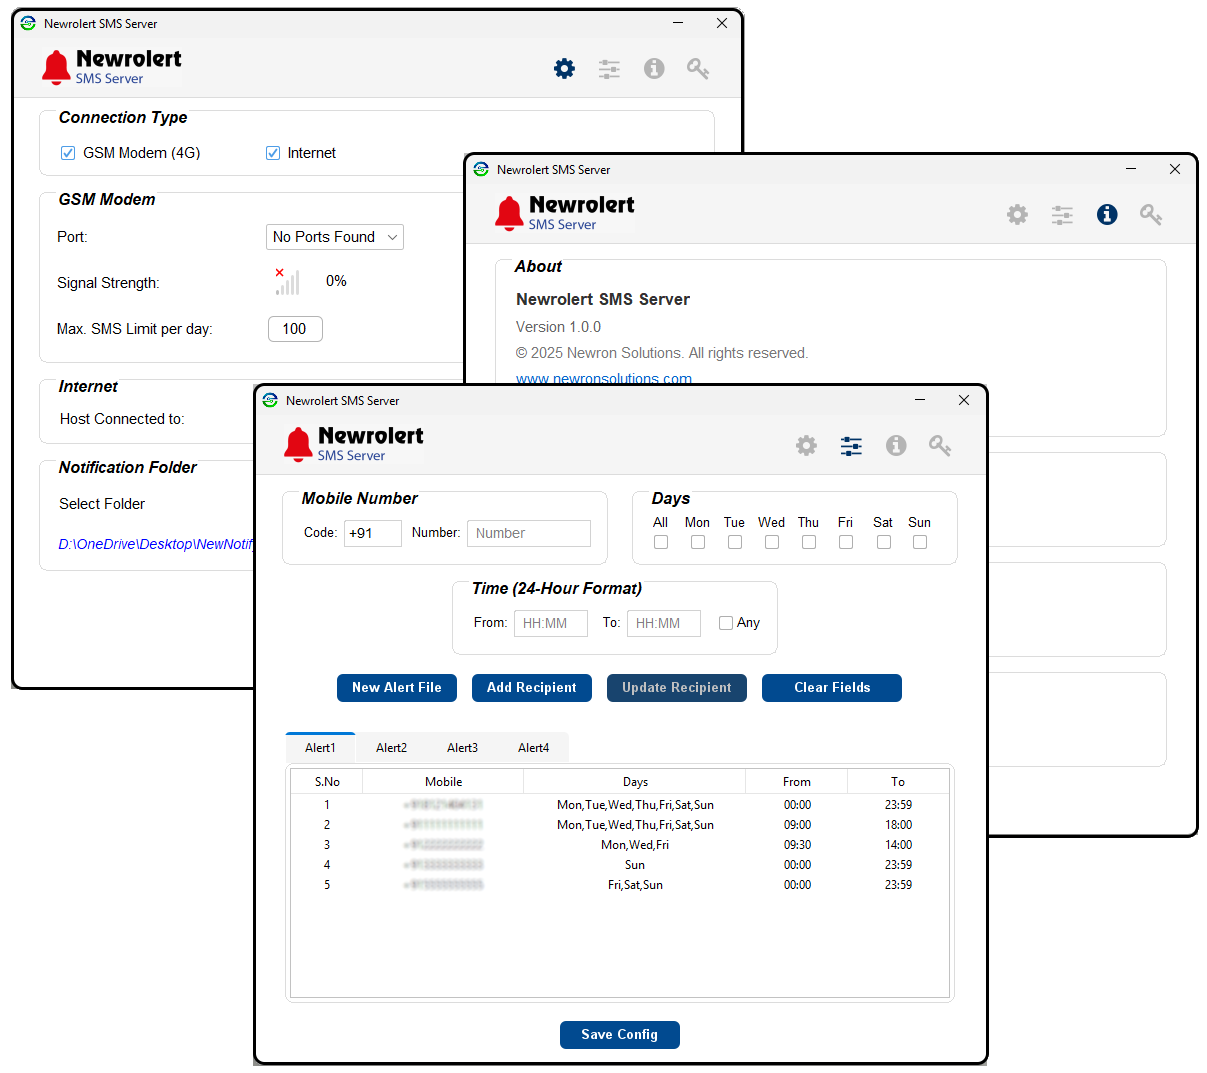
Task: Open the newronsolutions.com link in the About window
Action: click(604, 379)
